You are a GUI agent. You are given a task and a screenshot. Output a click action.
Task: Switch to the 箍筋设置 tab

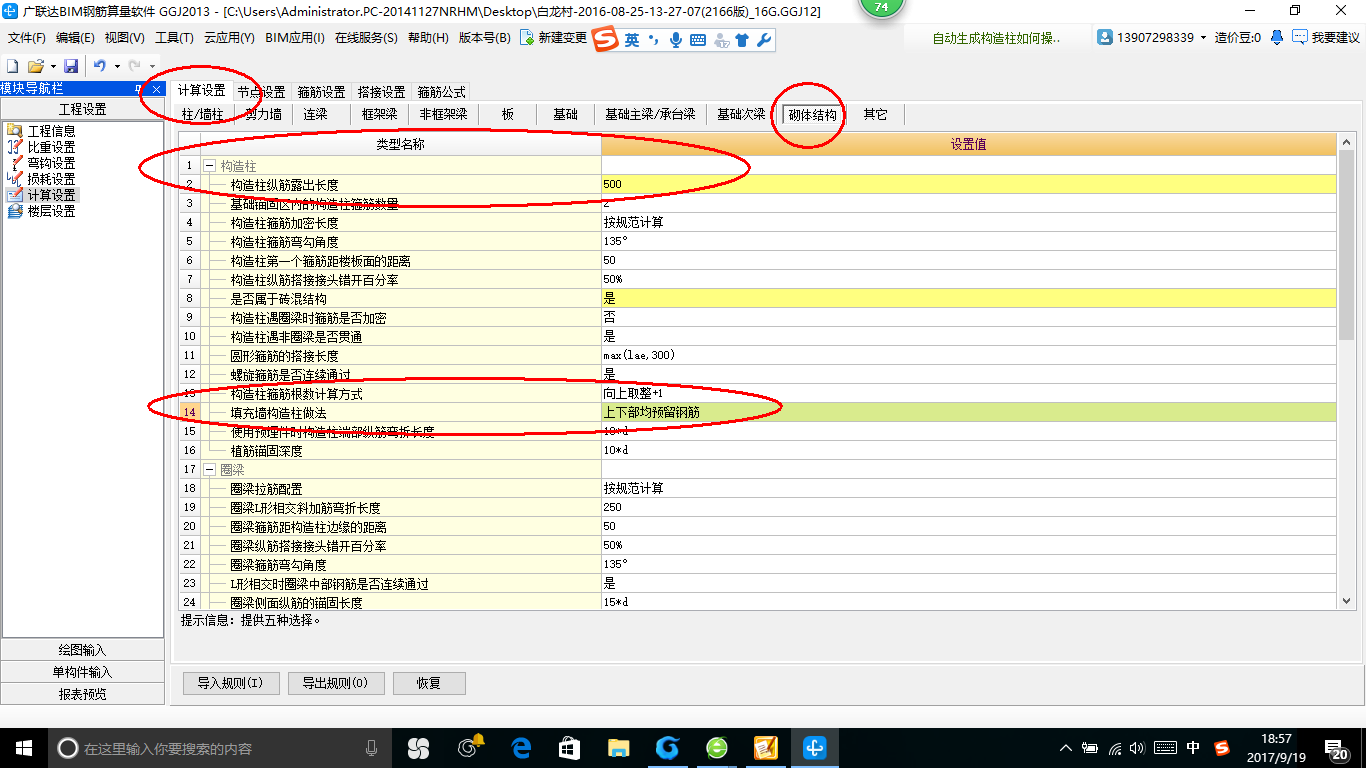click(321, 92)
